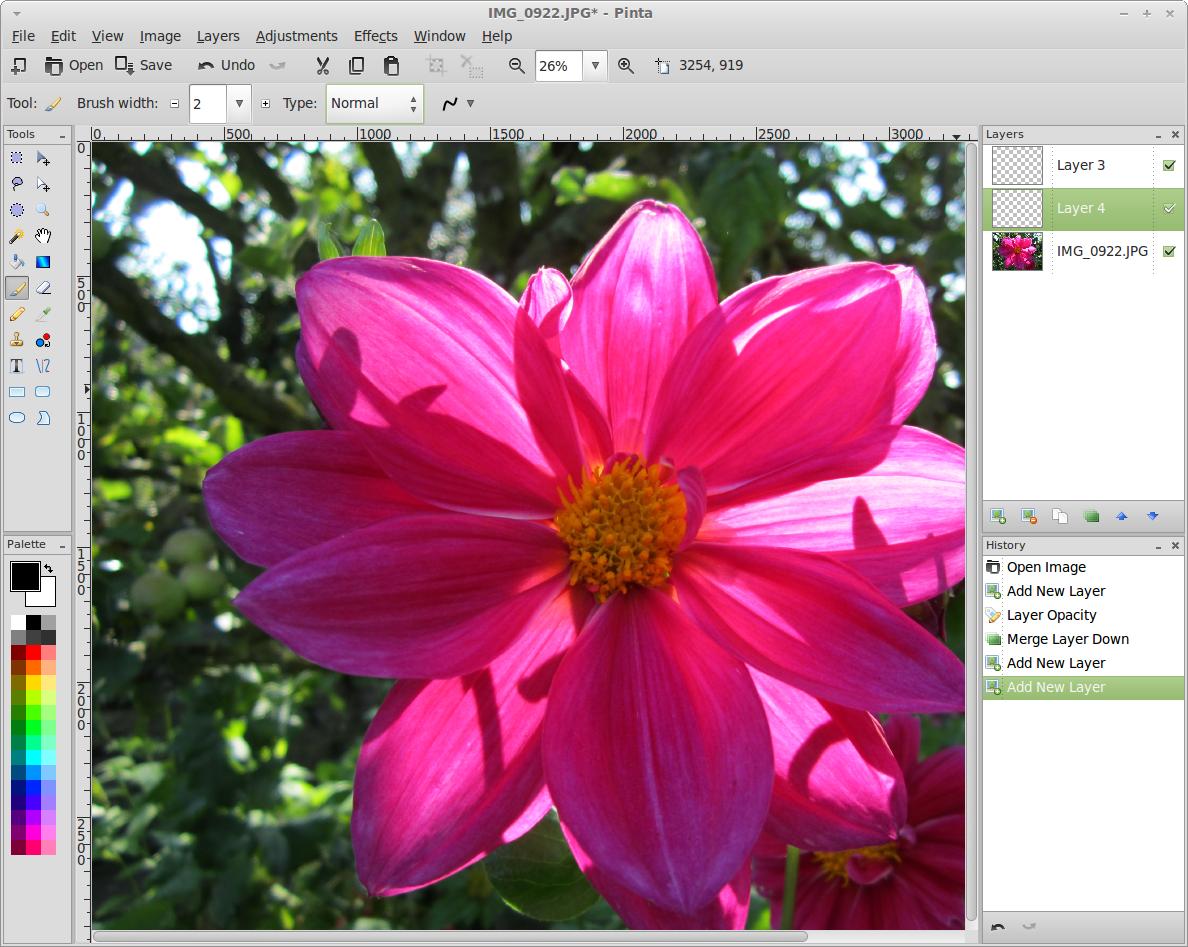Click the Open button
Screen dimensions: 1188x947
(73, 66)
